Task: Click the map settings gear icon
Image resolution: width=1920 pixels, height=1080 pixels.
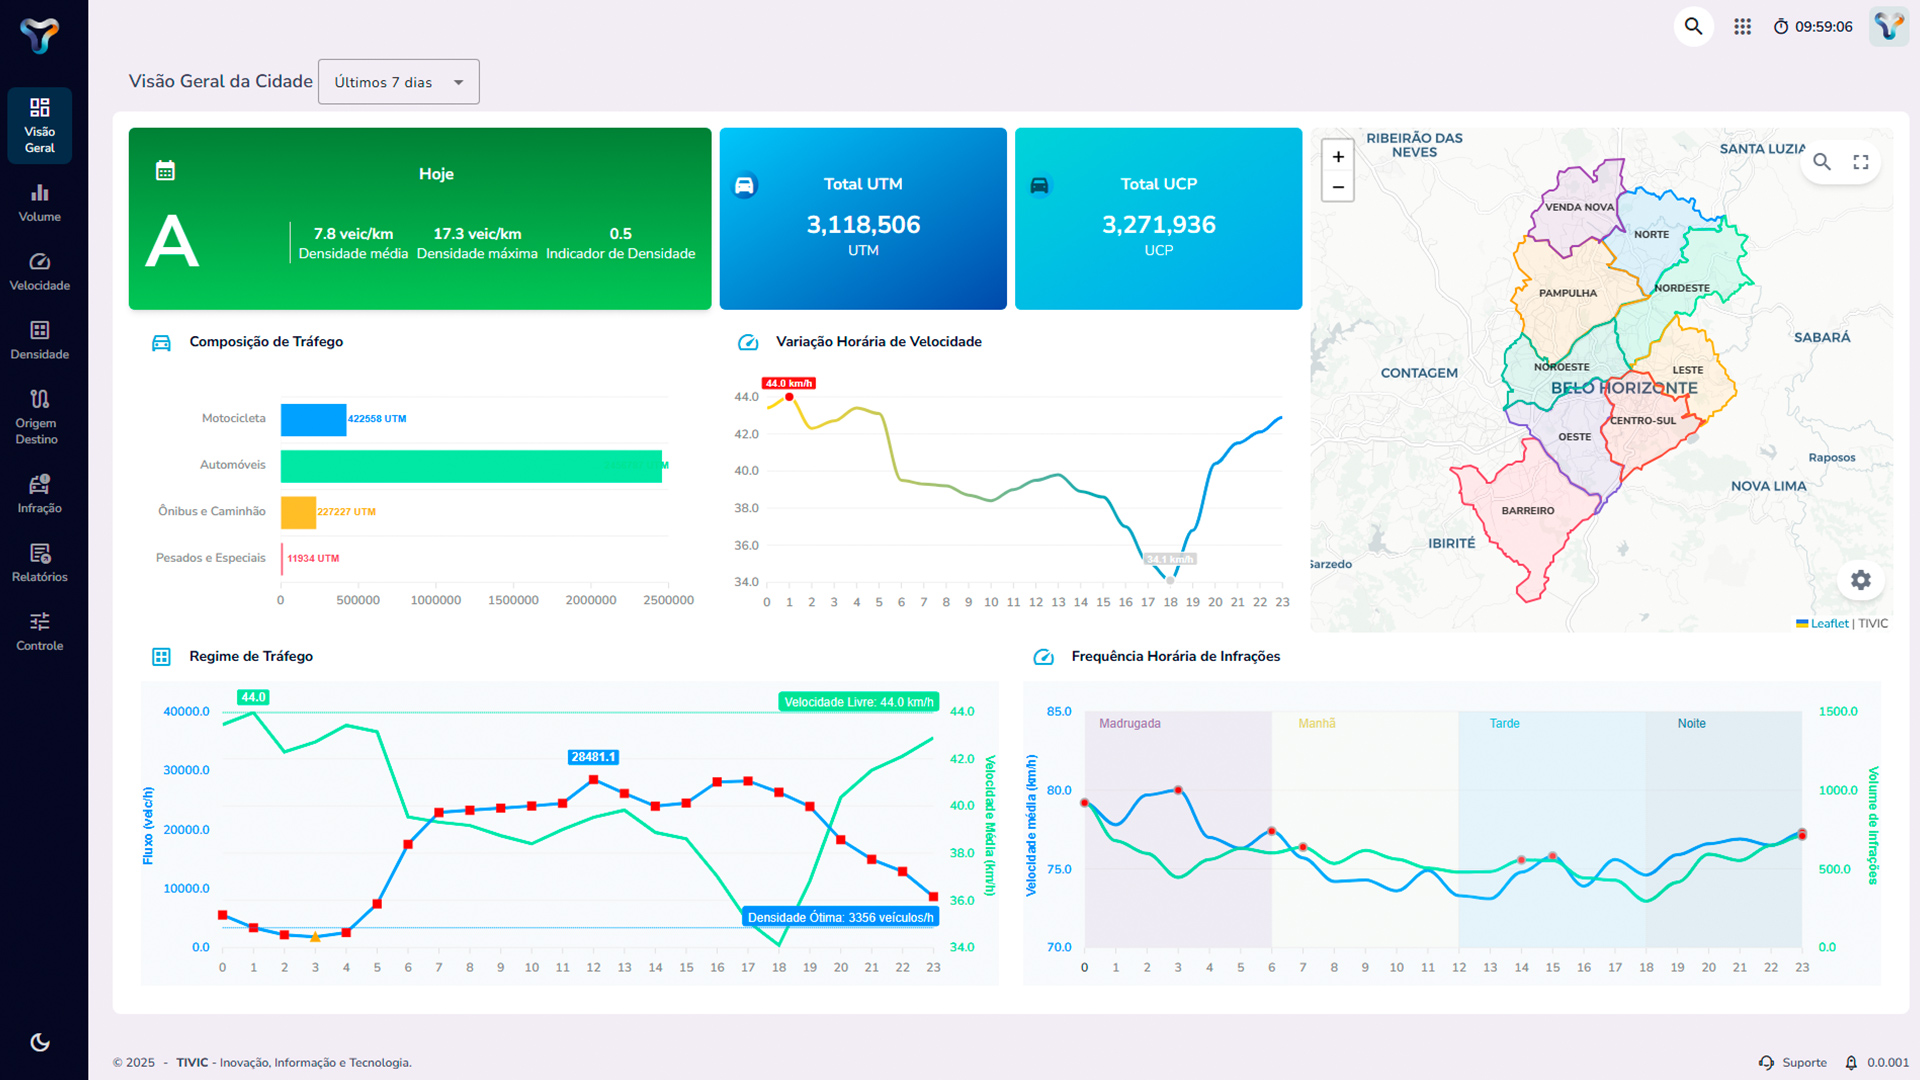Action: 1860,580
